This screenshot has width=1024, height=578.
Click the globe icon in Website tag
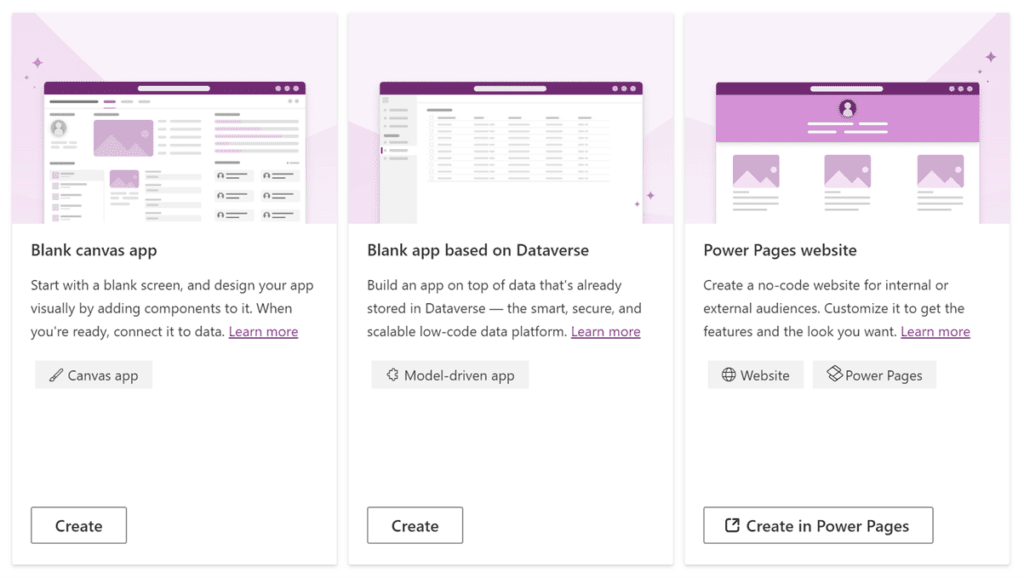(x=729, y=375)
